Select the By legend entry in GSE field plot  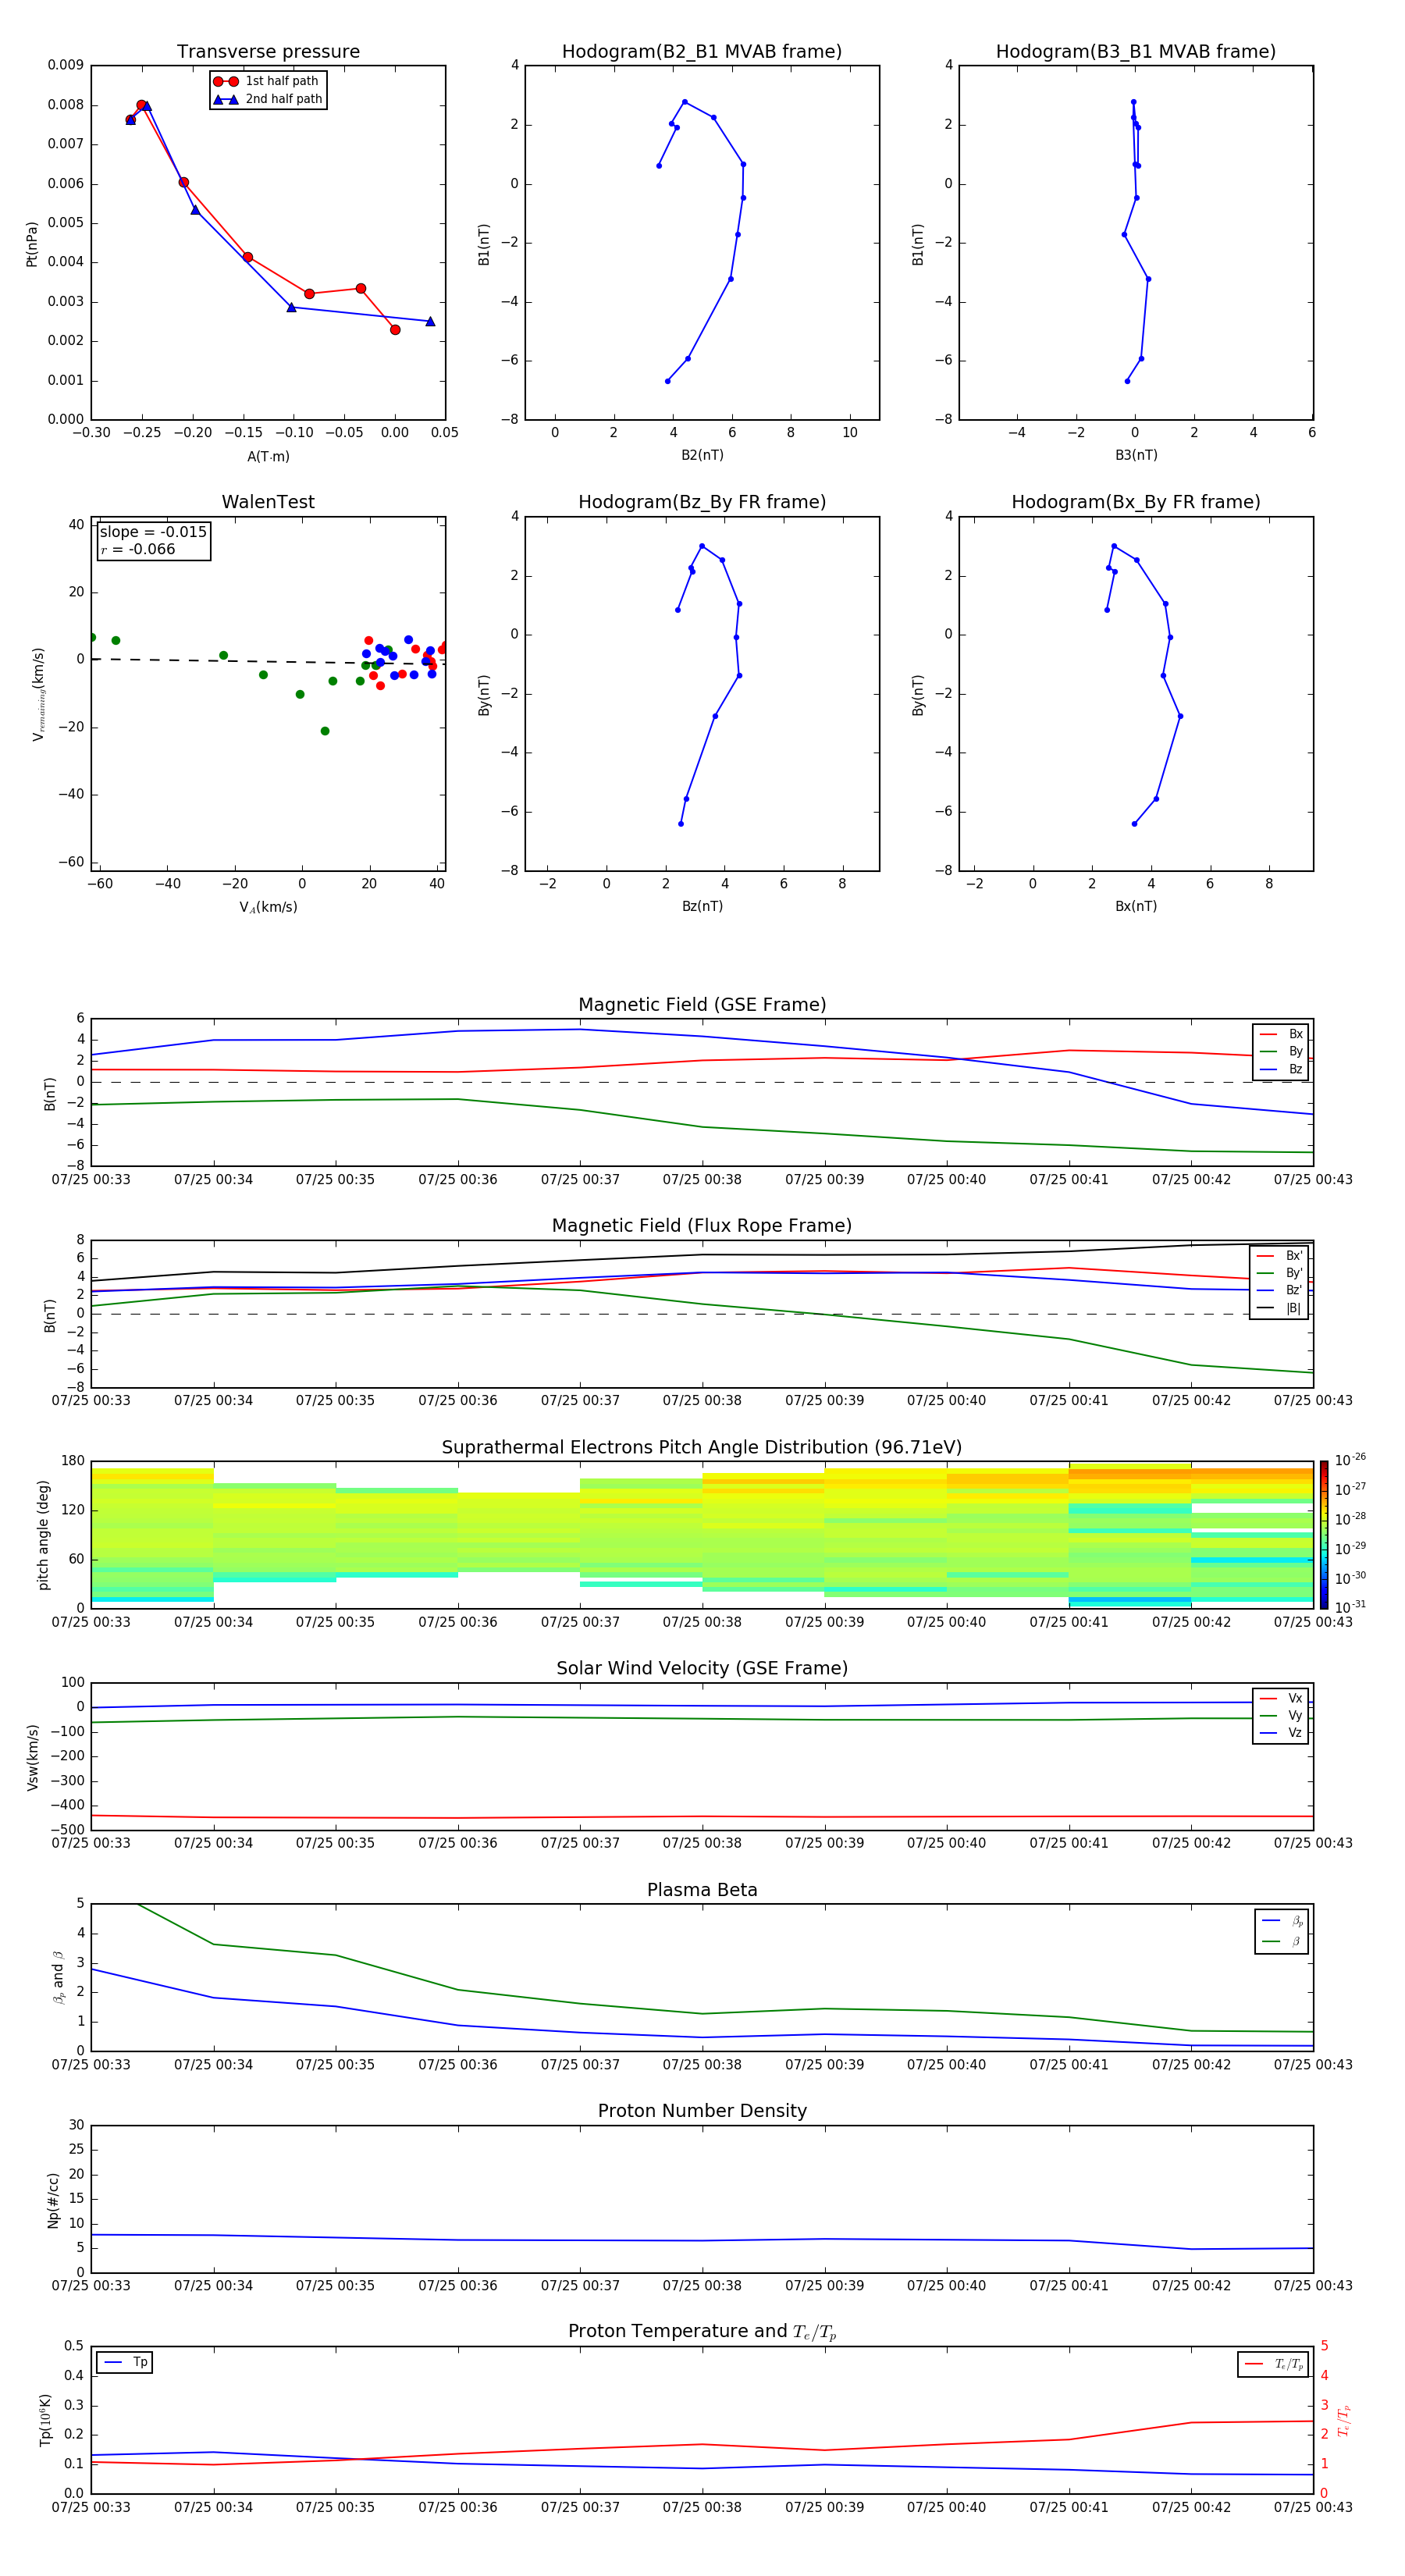[1281, 1051]
